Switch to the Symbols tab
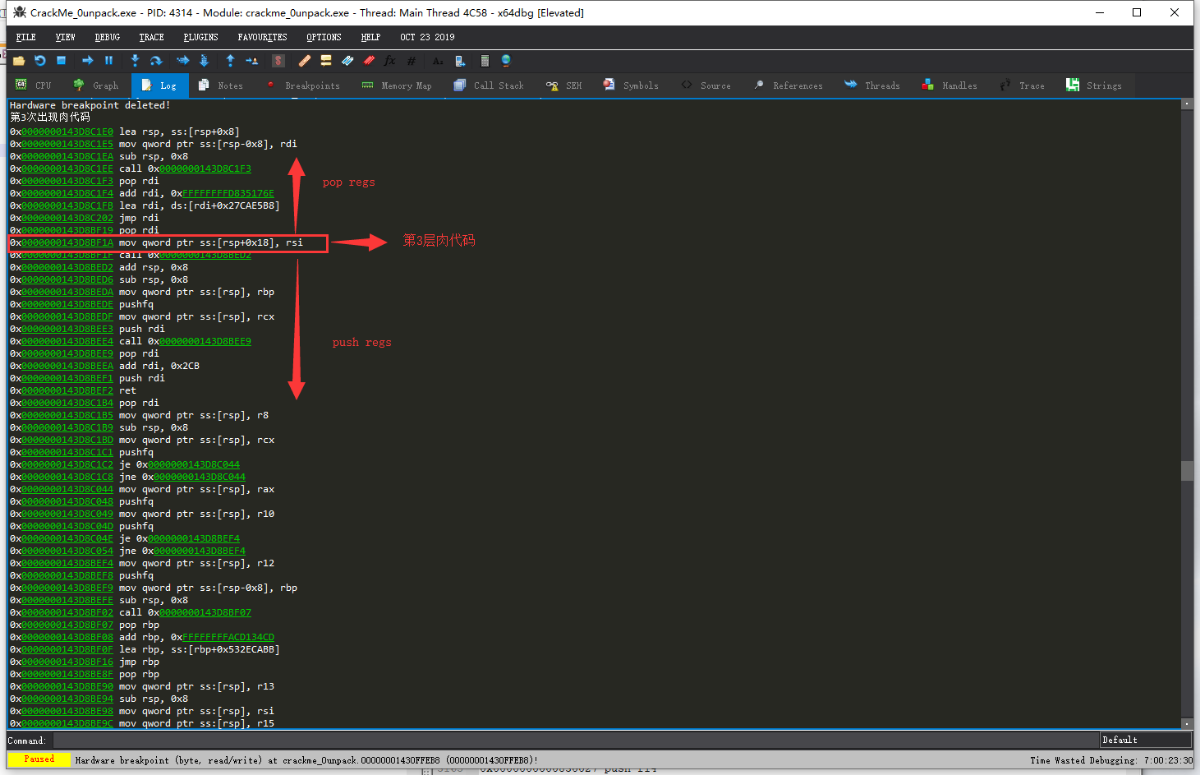 pos(632,86)
